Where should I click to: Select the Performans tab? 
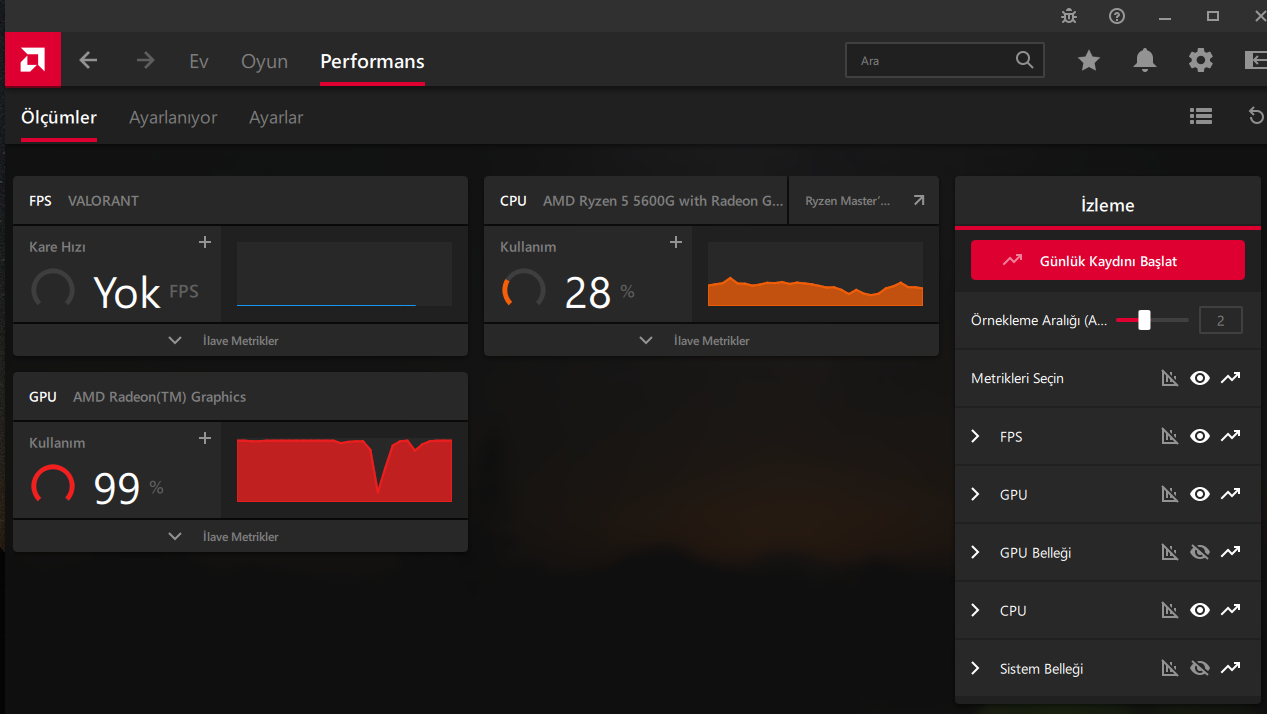pyautogui.click(x=372, y=61)
